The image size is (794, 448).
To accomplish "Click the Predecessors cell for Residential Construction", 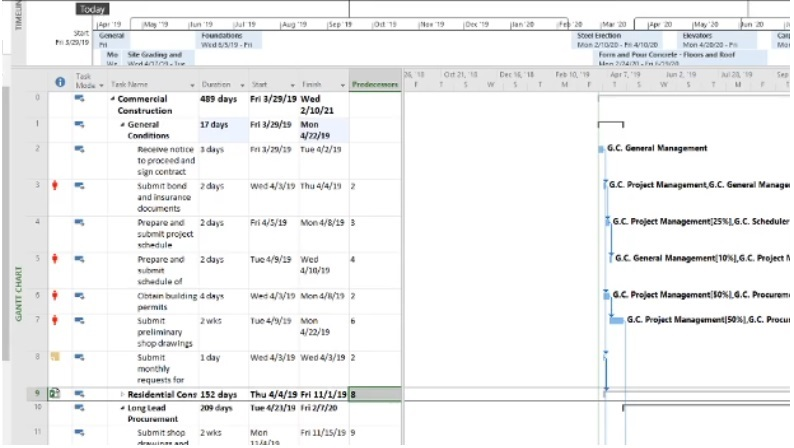I will (374, 394).
